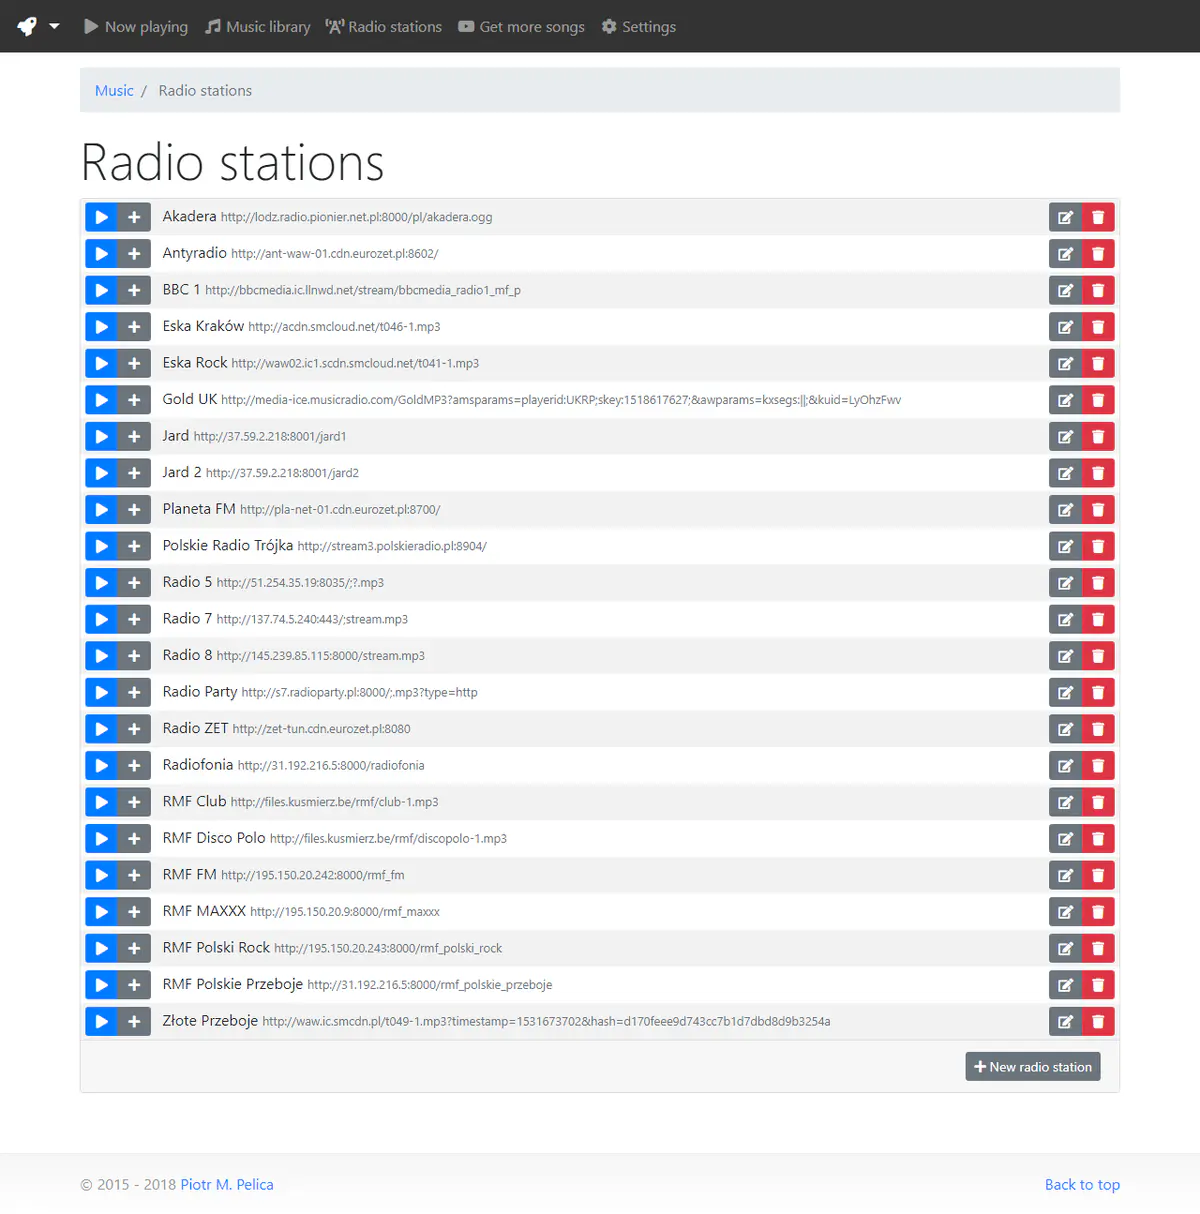The width and height of the screenshot is (1200, 1214).
Task: Play the Akadera radio station
Action: (101, 217)
